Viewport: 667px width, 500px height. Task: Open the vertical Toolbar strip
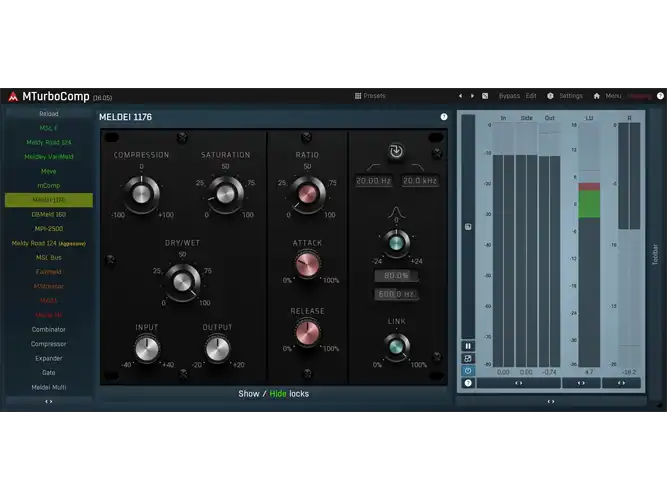click(x=655, y=254)
